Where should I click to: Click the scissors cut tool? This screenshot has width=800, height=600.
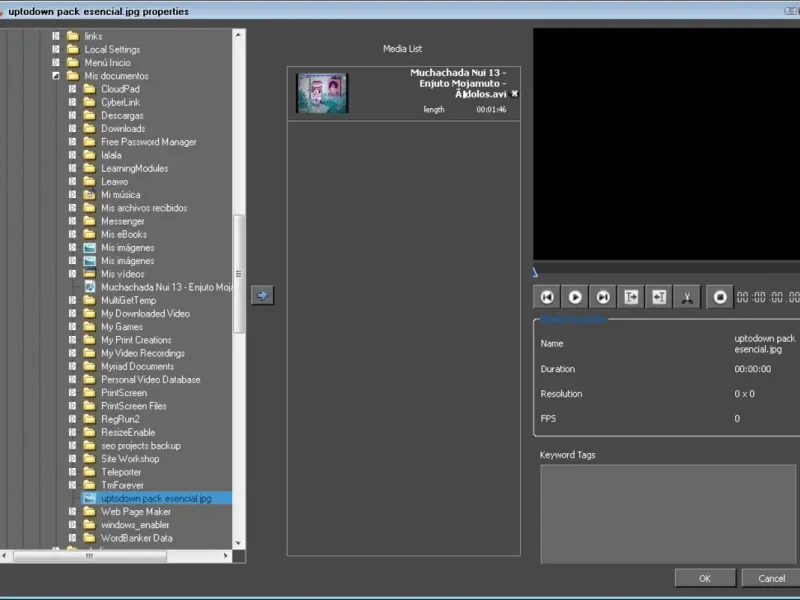click(x=687, y=297)
